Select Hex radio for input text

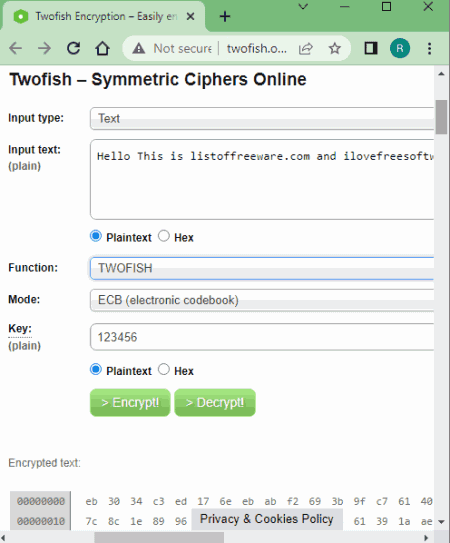pos(164,236)
